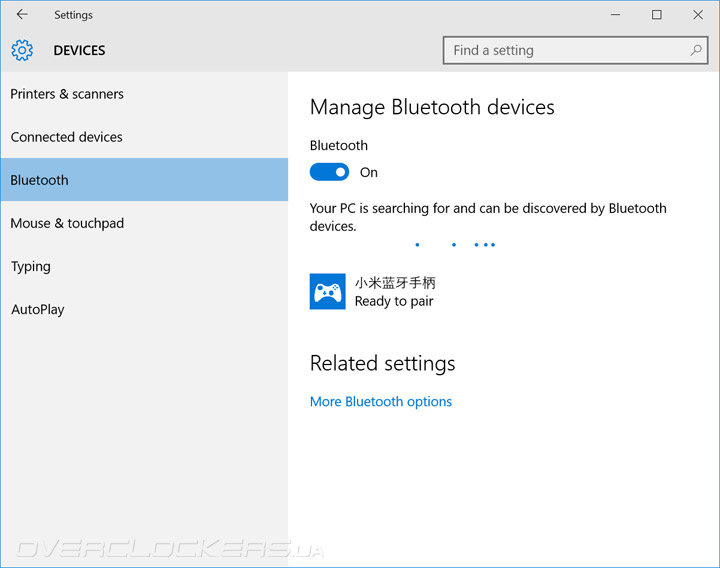Click the Manage Bluetooth devices heading
This screenshot has height=568, width=720.
432,107
